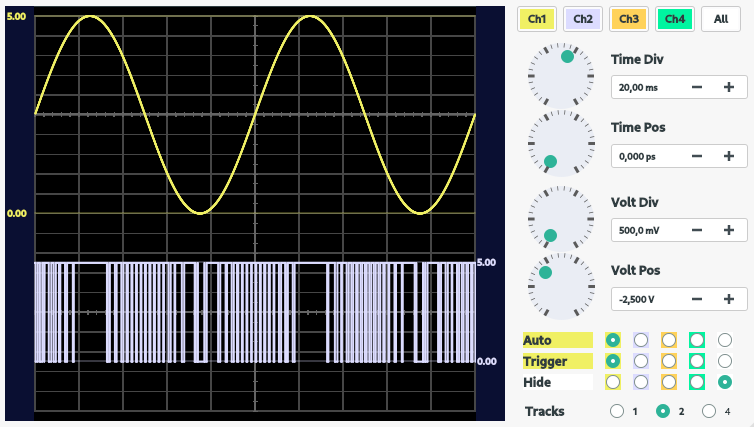Select the Ch1 channel tab
The height and width of the screenshot is (427, 754).
coord(537,18)
